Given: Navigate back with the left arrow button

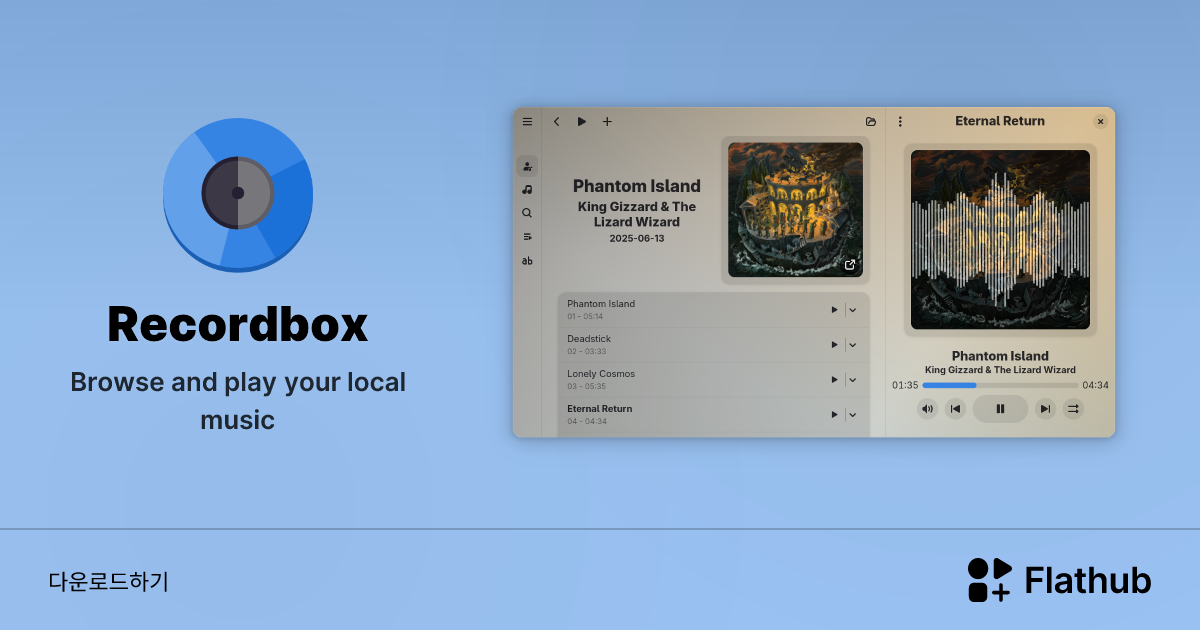Looking at the screenshot, I should [556, 121].
